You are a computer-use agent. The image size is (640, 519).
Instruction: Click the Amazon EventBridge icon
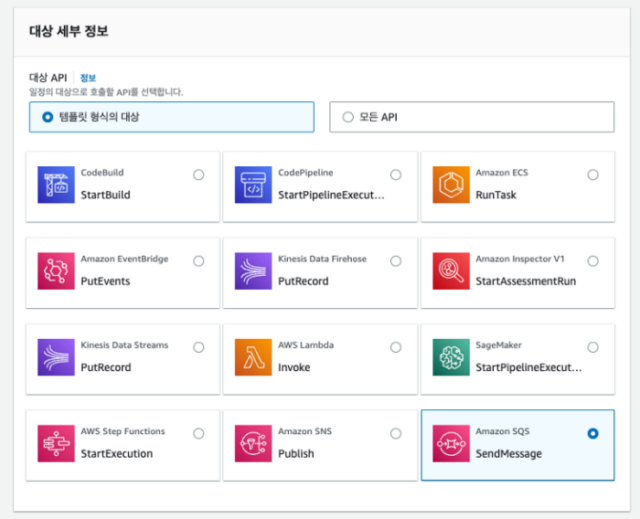(x=56, y=271)
